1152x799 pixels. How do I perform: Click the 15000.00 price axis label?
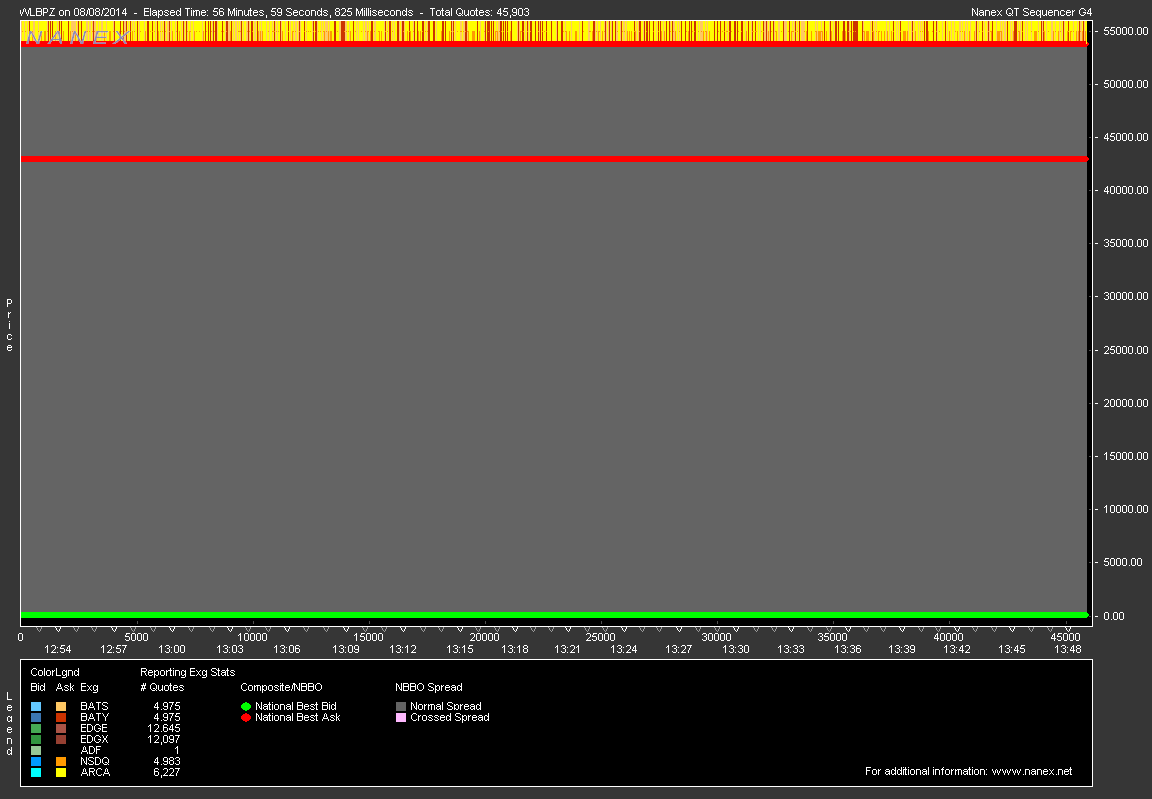pyautogui.click(x=1126, y=456)
